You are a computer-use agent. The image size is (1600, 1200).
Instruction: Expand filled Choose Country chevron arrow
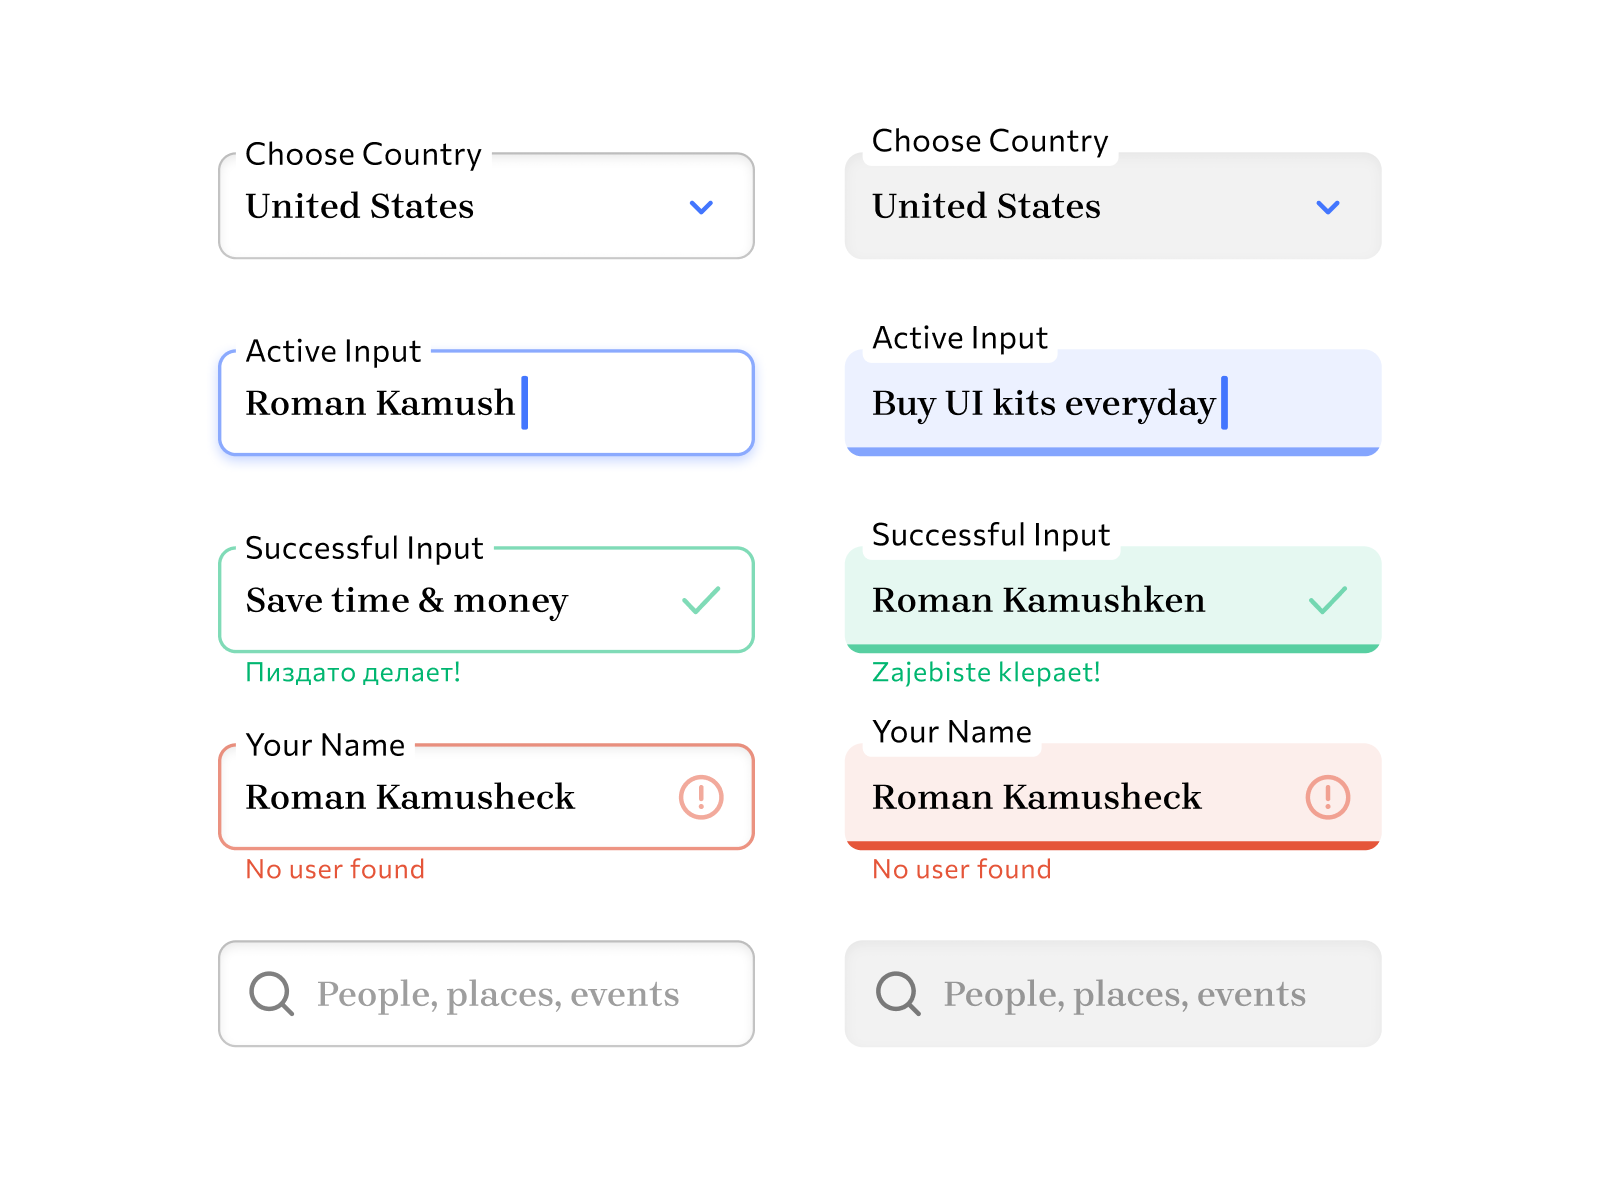tap(1328, 207)
